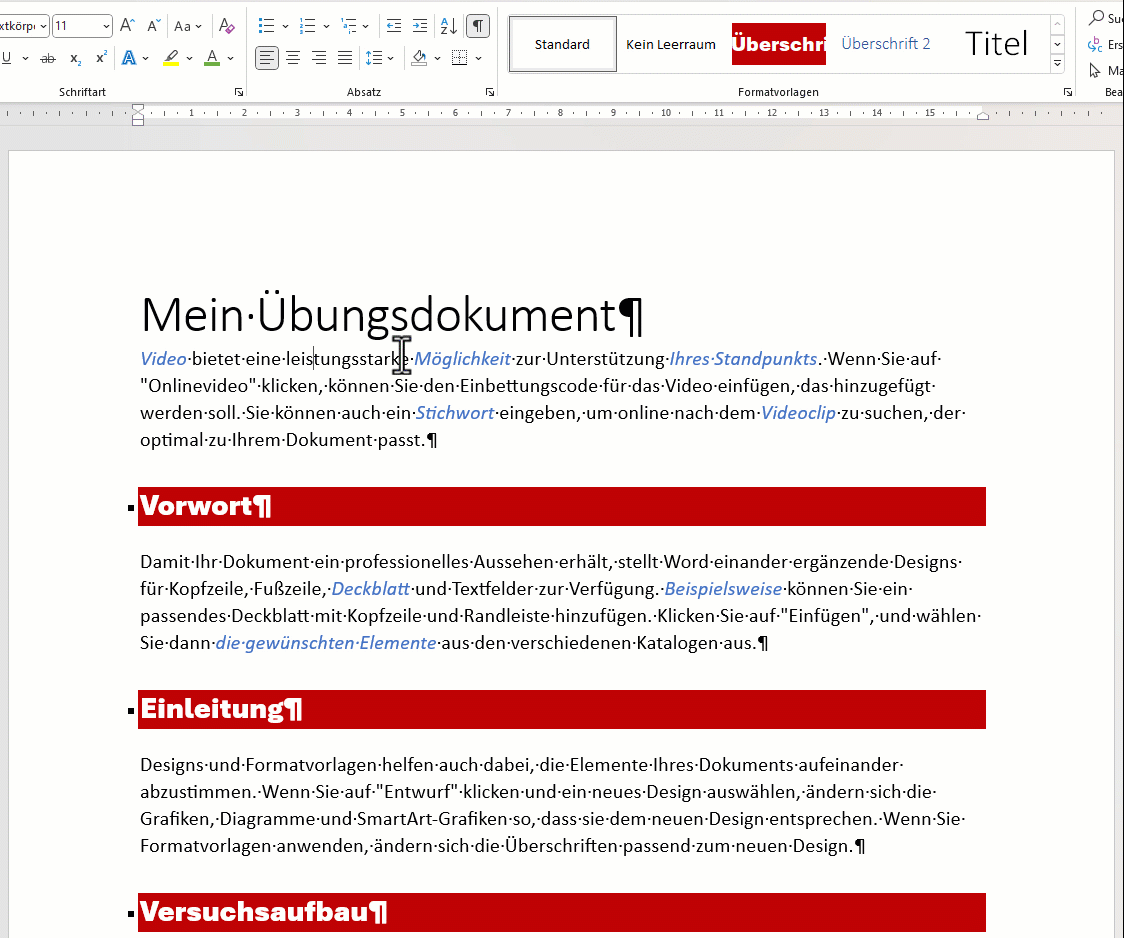Image resolution: width=1124 pixels, height=938 pixels.
Task: Toggle superscript formatting
Action: tap(101, 58)
